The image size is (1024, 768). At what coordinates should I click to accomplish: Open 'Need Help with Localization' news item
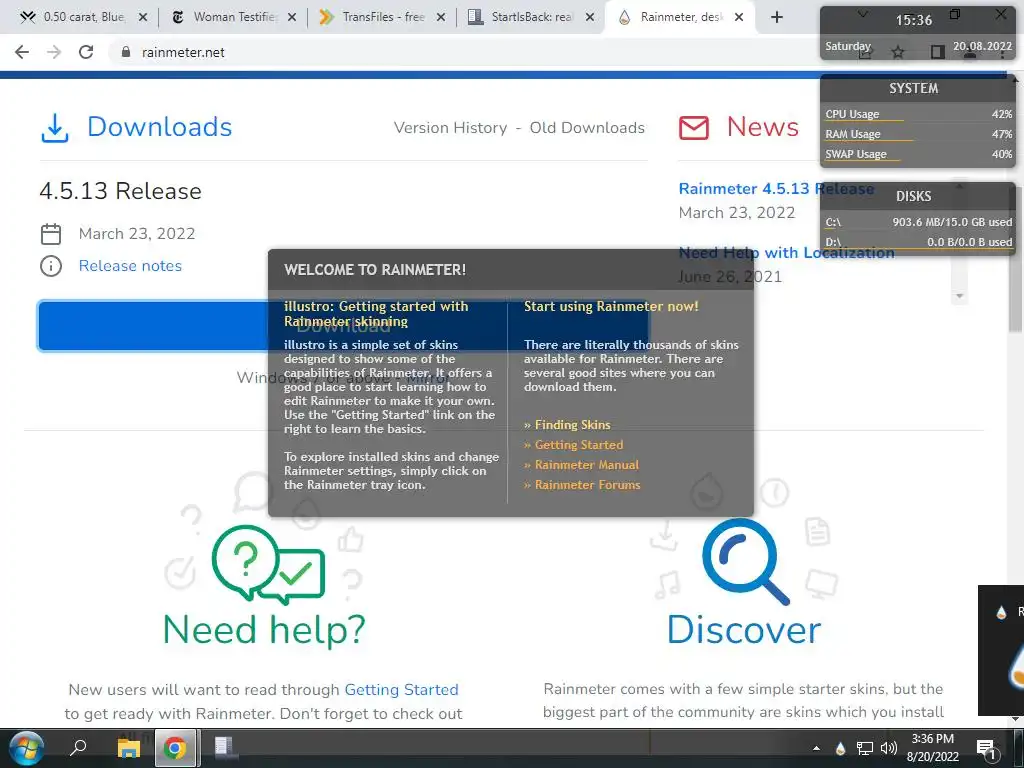(x=786, y=253)
